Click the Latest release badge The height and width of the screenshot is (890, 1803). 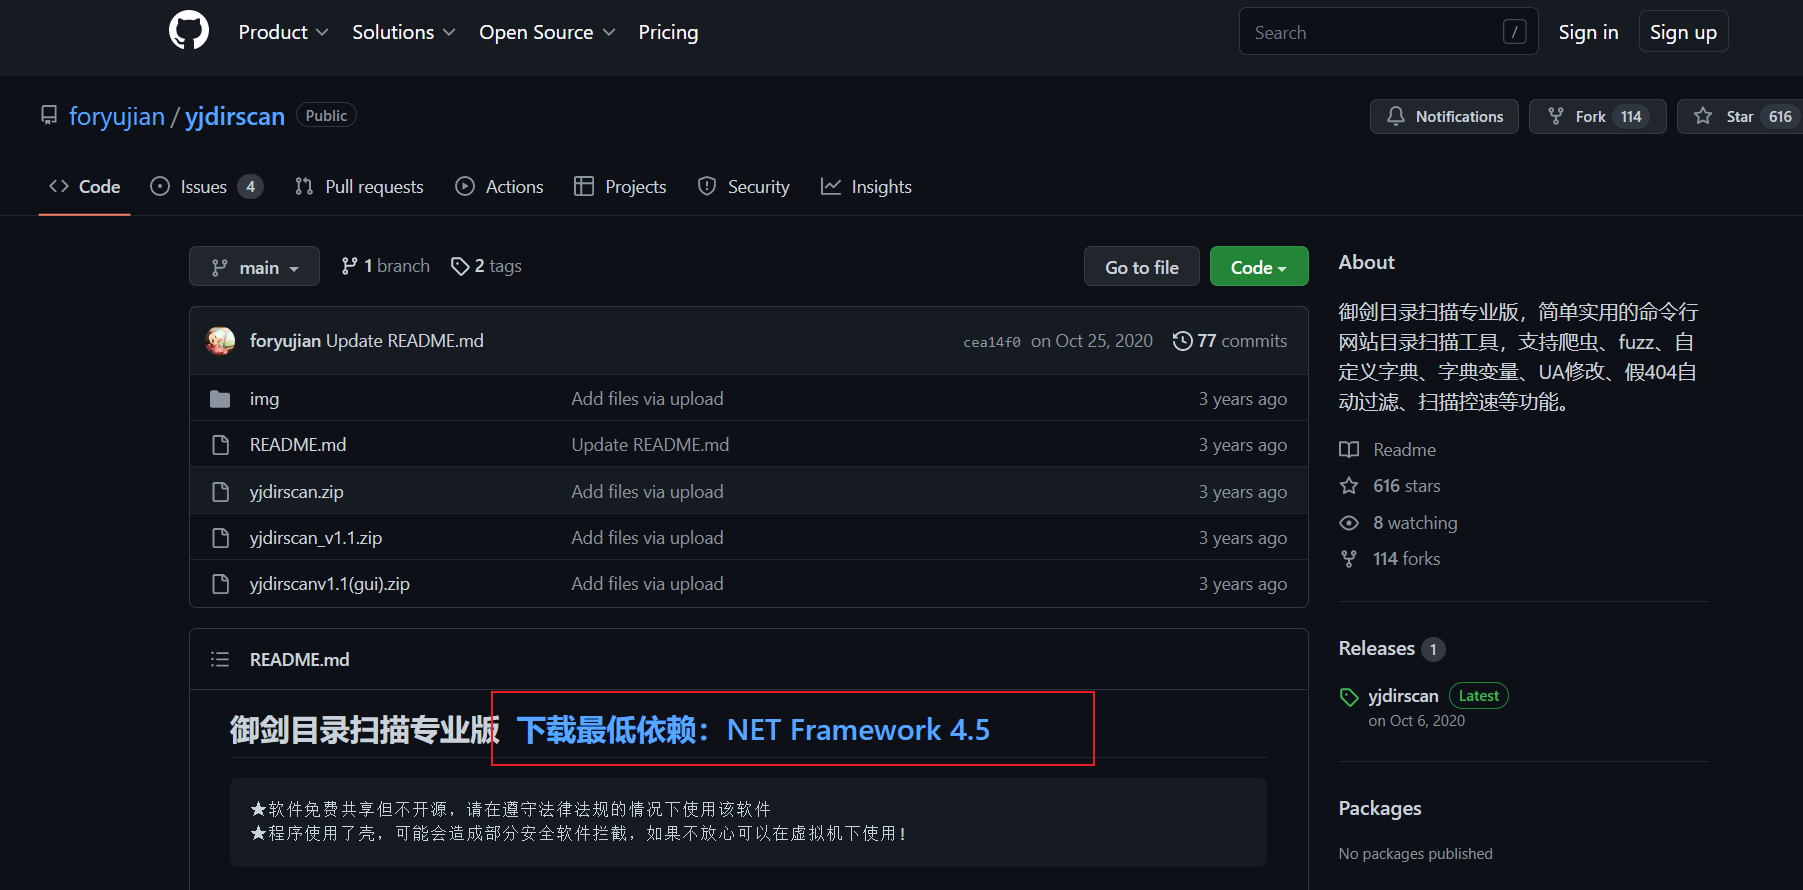(x=1479, y=696)
